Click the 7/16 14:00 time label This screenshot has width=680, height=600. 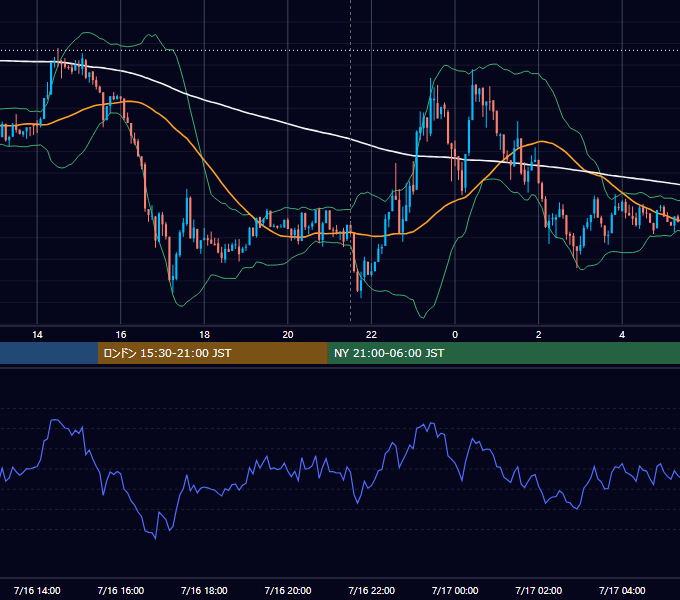point(37,590)
